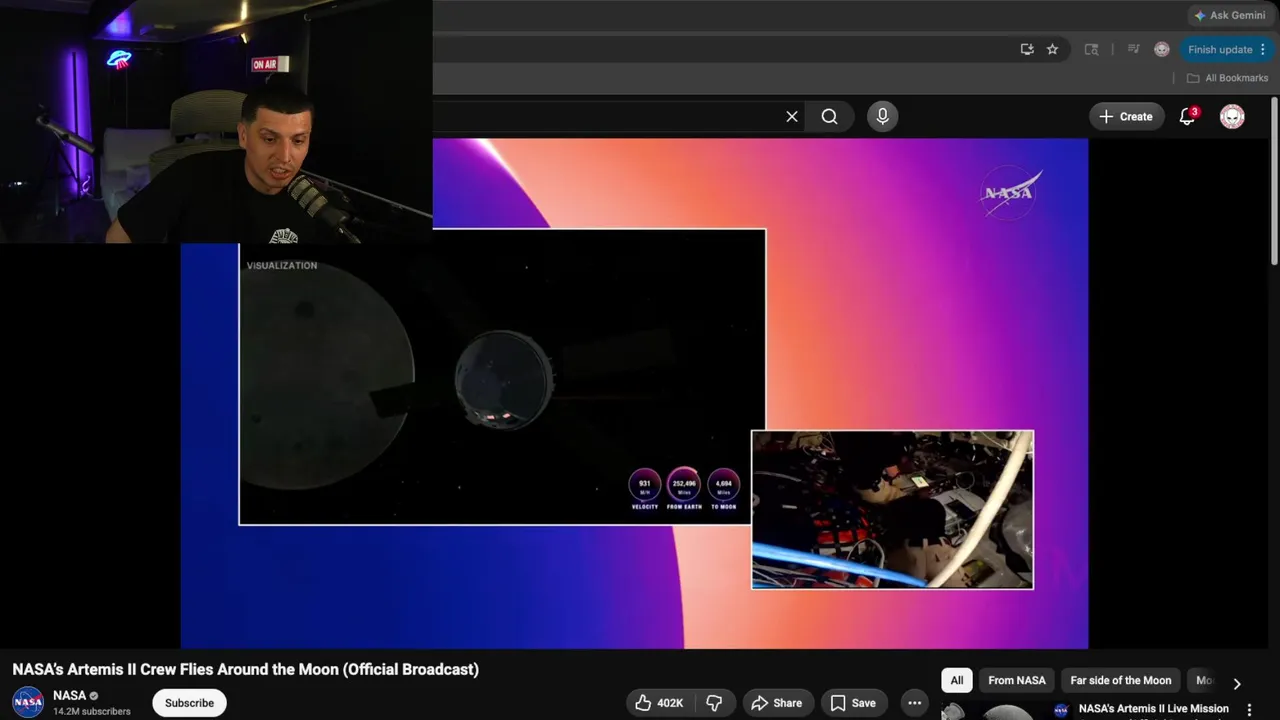
Task: Open the media controls playlist icon
Action: click(x=1133, y=49)
